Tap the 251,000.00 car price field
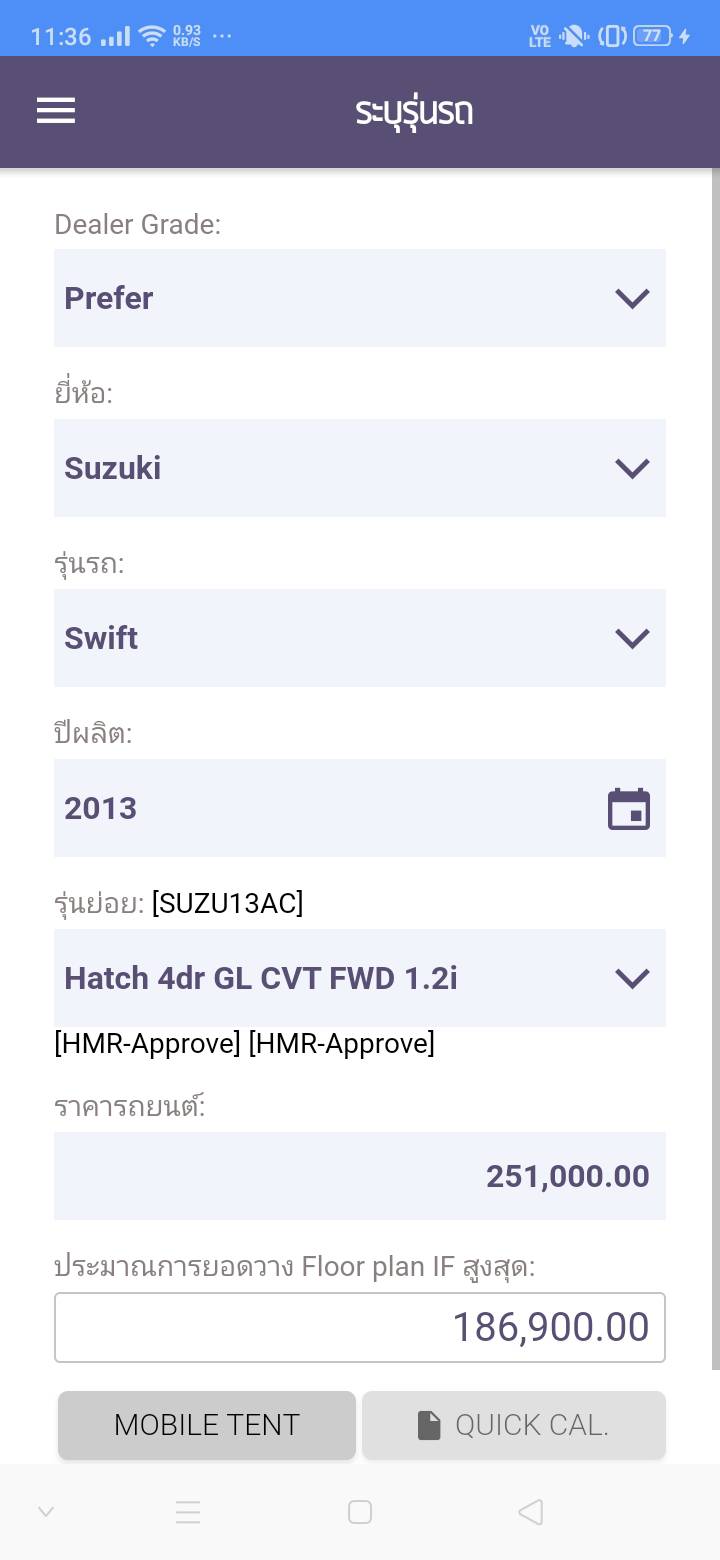The height and width of the screenshot is (1560, 720). click(360, 1176)
